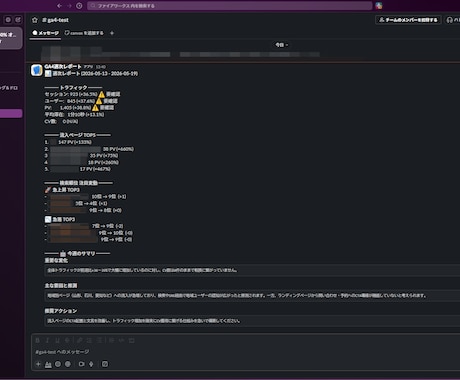Open the GA4週次レポート app name
460x380 pixels.
pyautogui.click(x=63, y=67)
